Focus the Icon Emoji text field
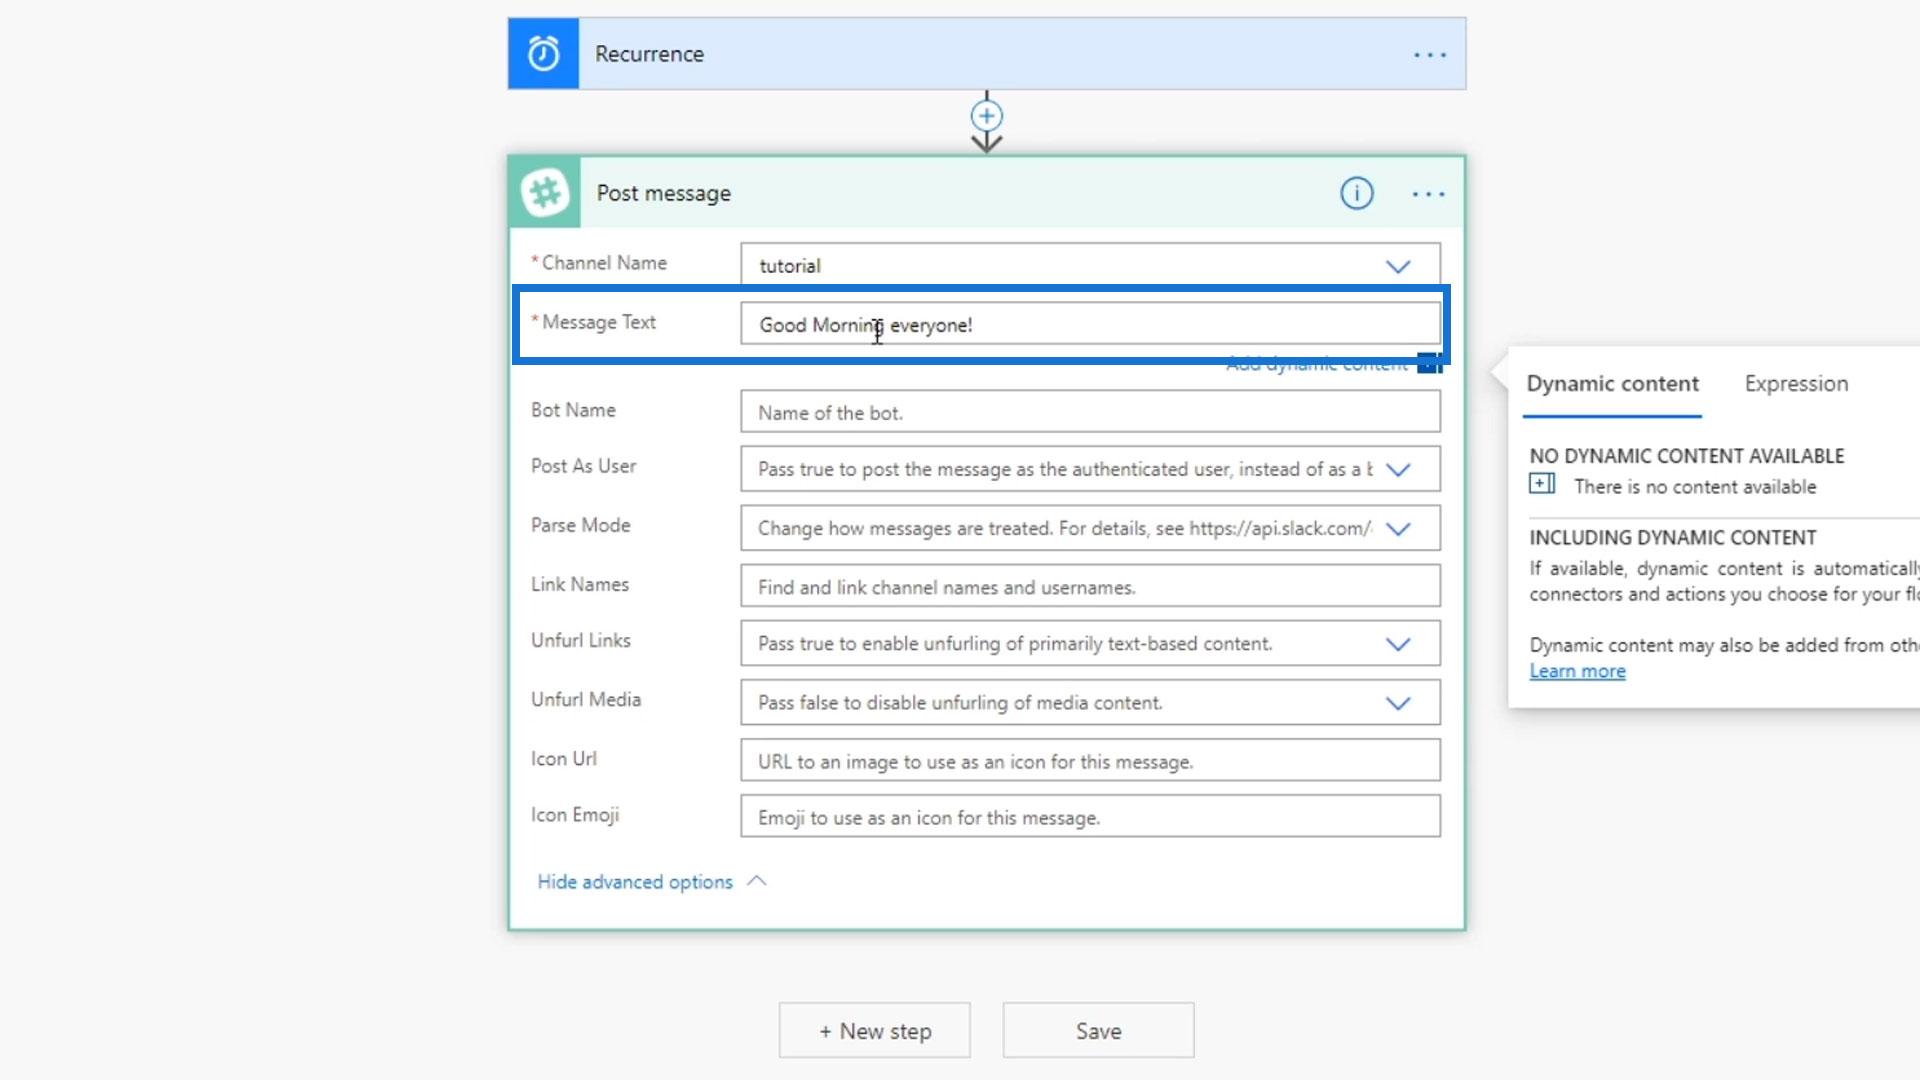 click(1090, 818)
